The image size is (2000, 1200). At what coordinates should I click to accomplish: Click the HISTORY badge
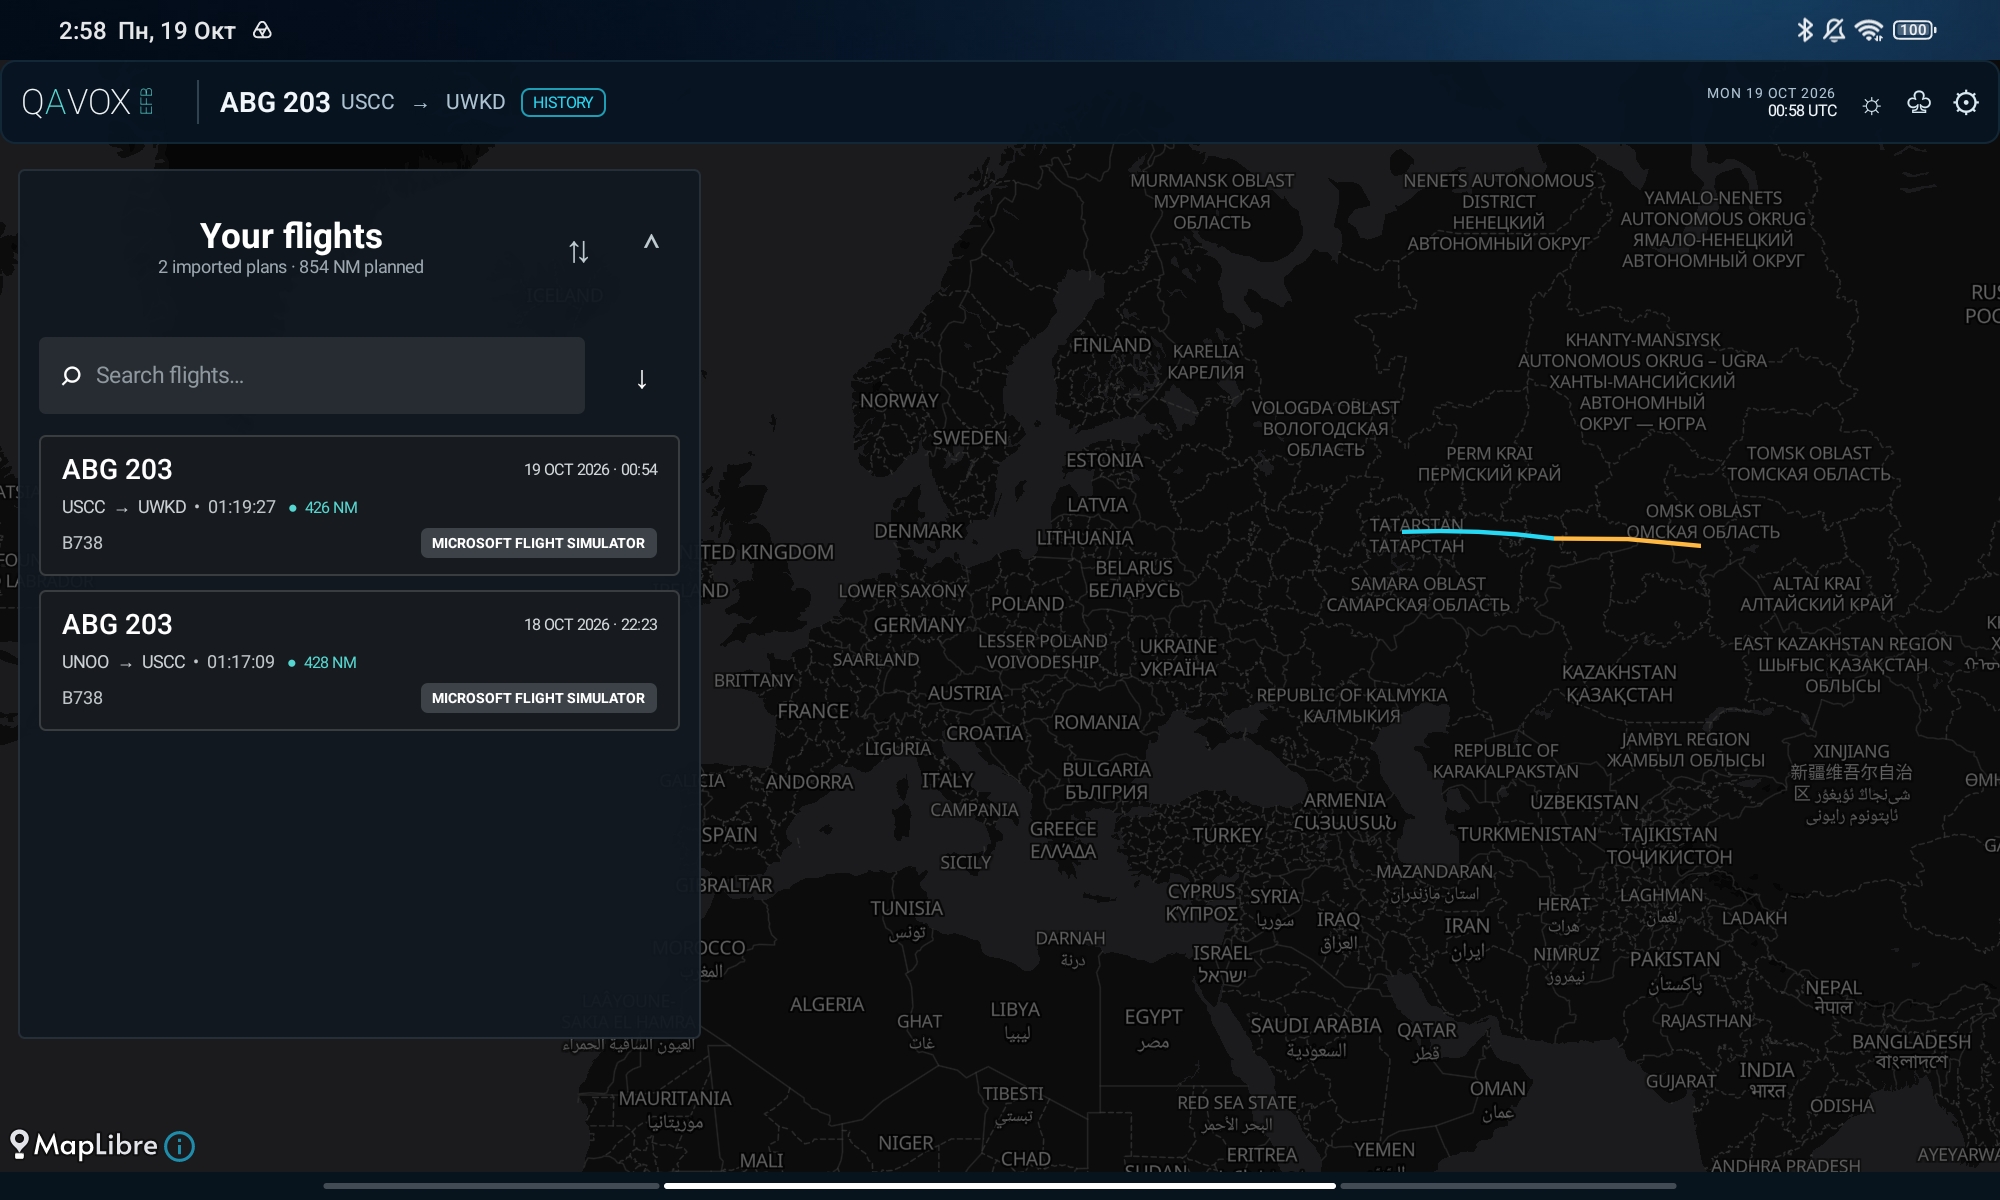pos(563,102)
